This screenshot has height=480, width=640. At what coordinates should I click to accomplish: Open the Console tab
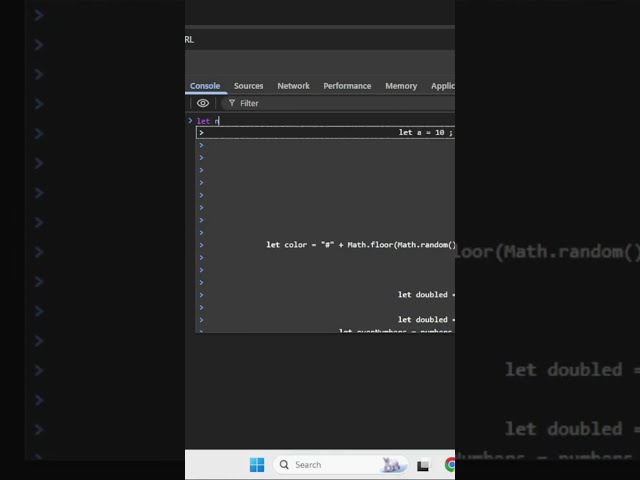(x=205, y=86)
